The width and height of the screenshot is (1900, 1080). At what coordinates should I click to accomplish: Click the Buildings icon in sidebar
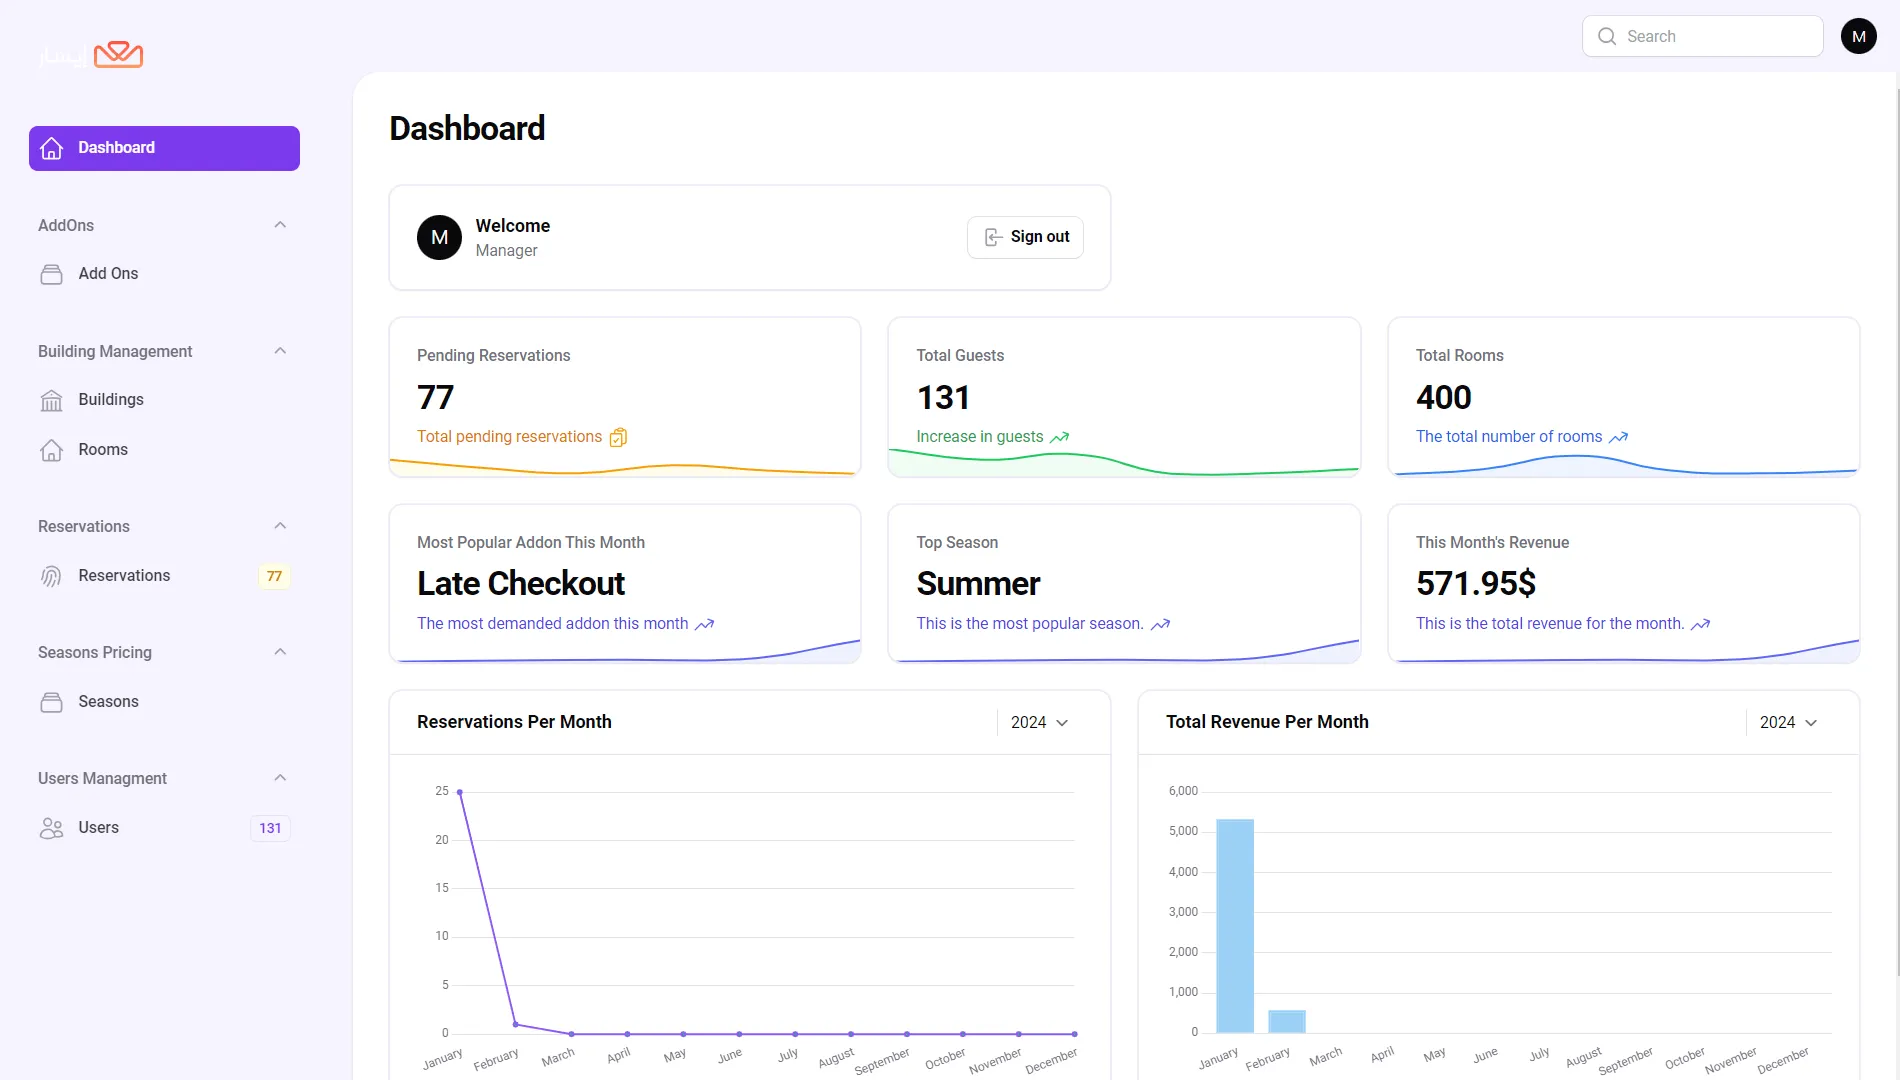(51, 400)
